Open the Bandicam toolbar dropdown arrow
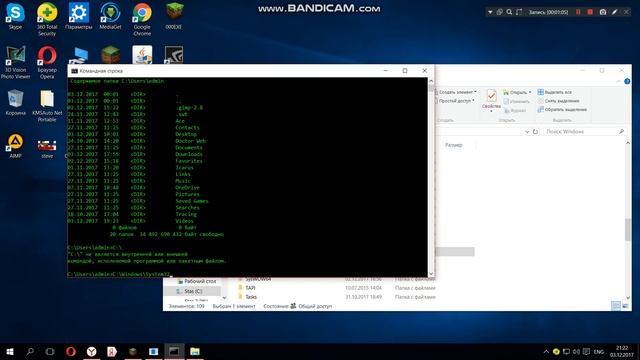 (490, 12)
